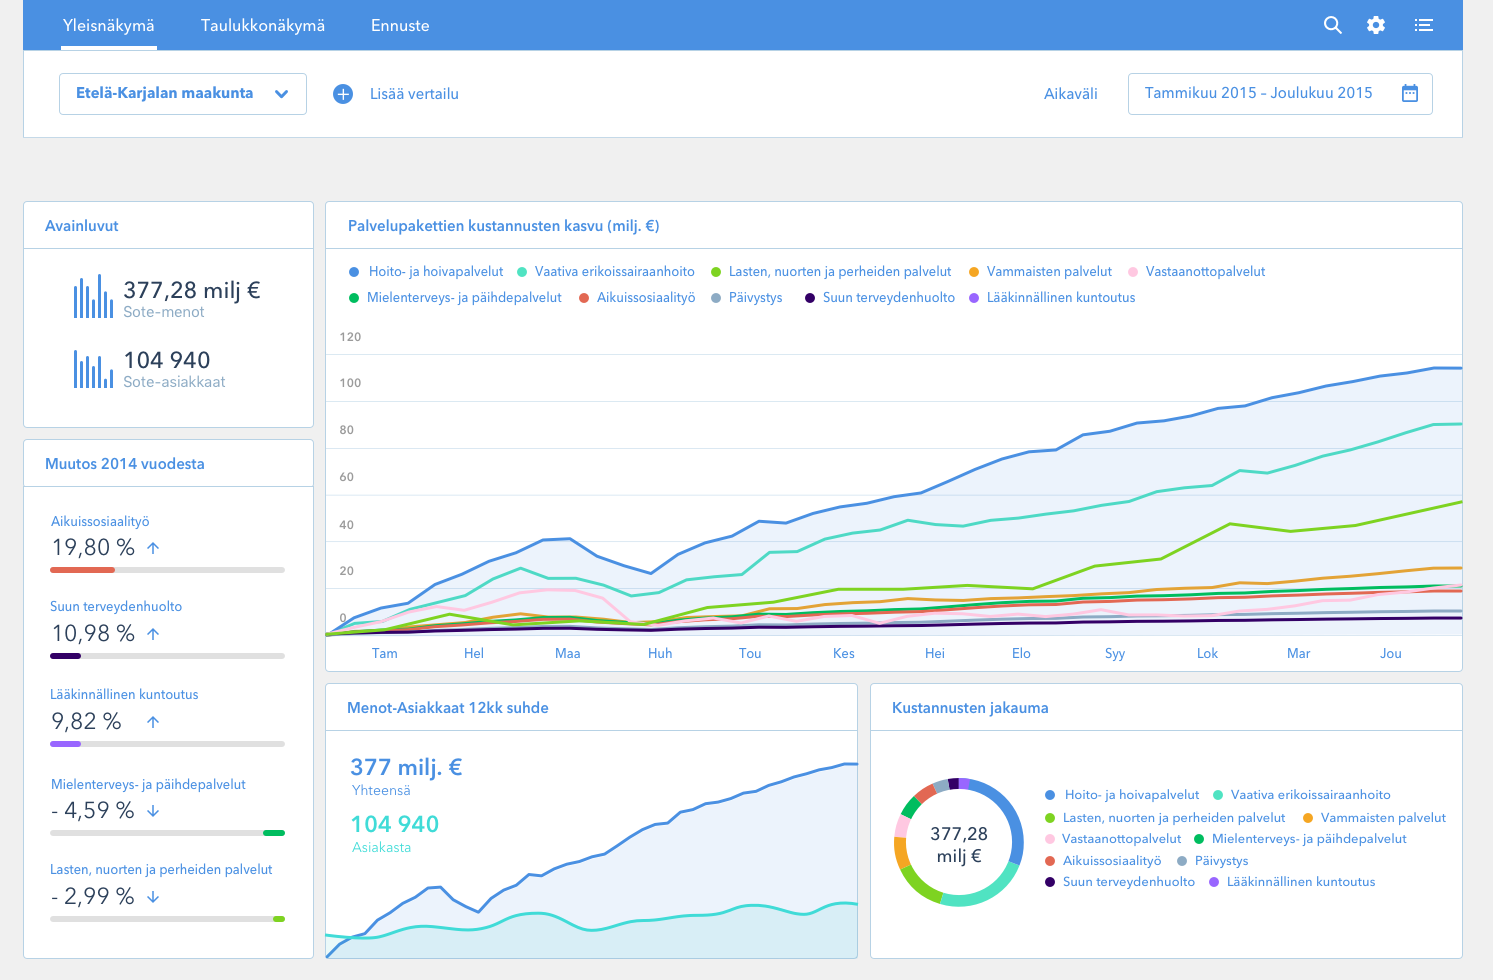Click the Palvelupakettien kustannusten kasvu heading

tap(504, 226)
